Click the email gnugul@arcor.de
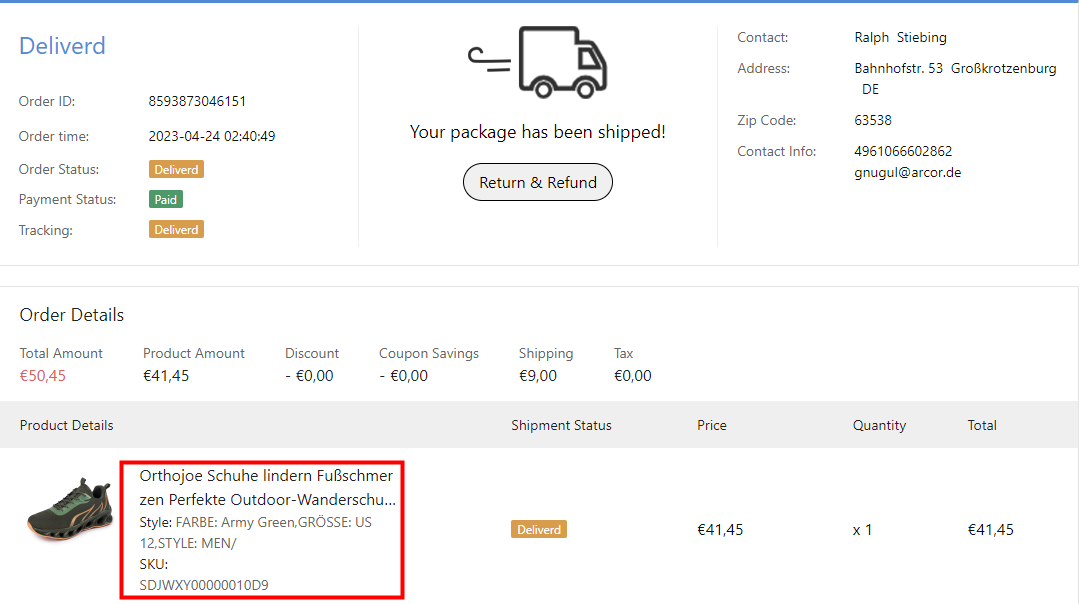 907,172
